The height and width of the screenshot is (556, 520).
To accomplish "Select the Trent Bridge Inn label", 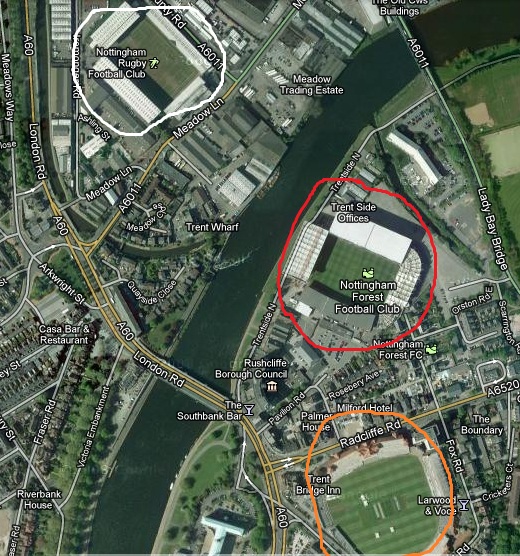I will 319,485.
